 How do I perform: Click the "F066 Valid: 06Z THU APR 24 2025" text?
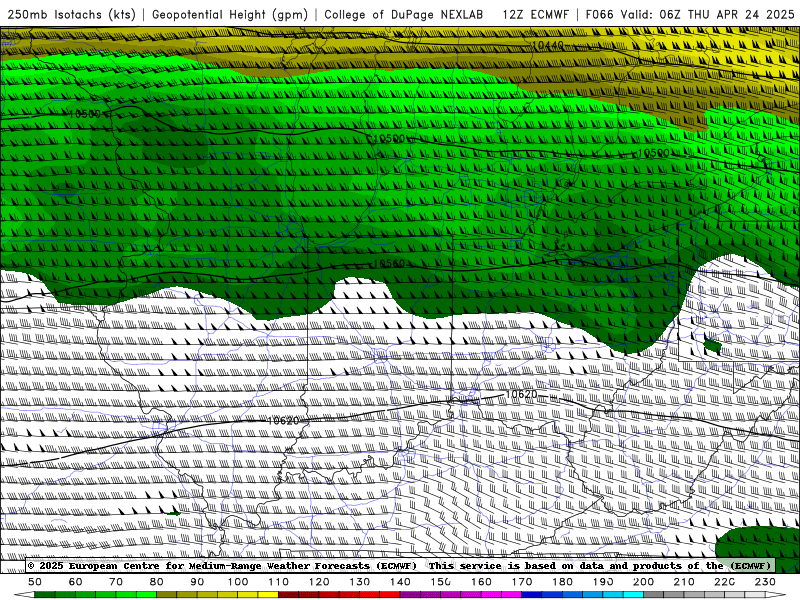[x=690, y=14]
